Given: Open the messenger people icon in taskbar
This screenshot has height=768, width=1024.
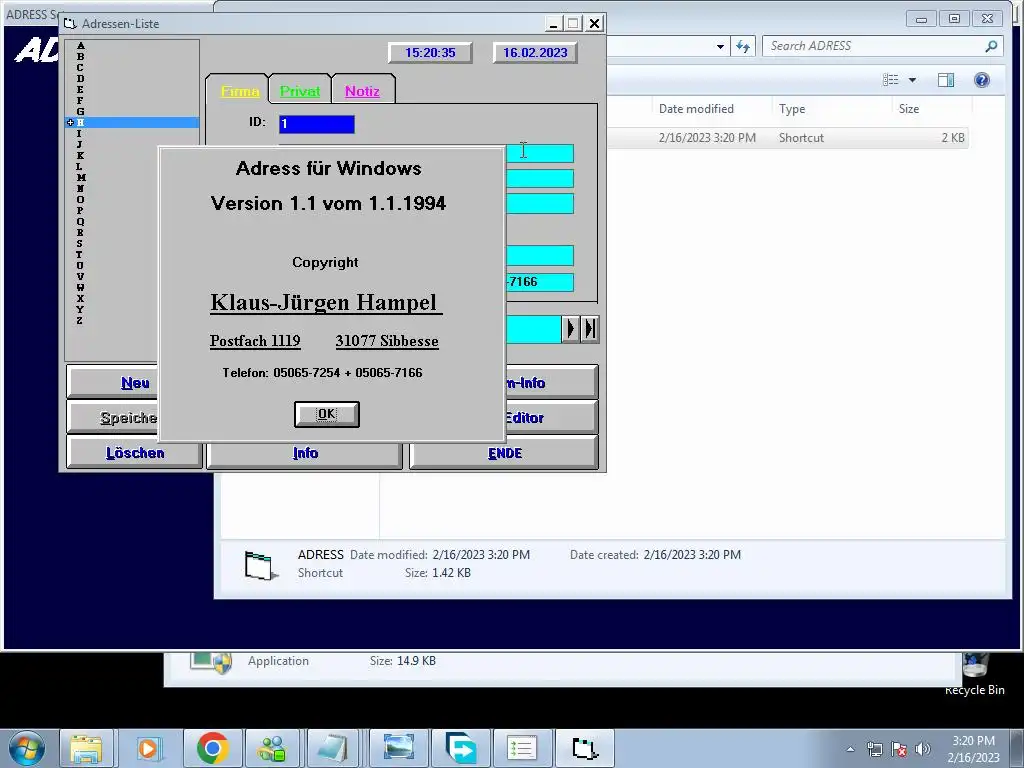Looking at the screenshot, I should [272, 748].
